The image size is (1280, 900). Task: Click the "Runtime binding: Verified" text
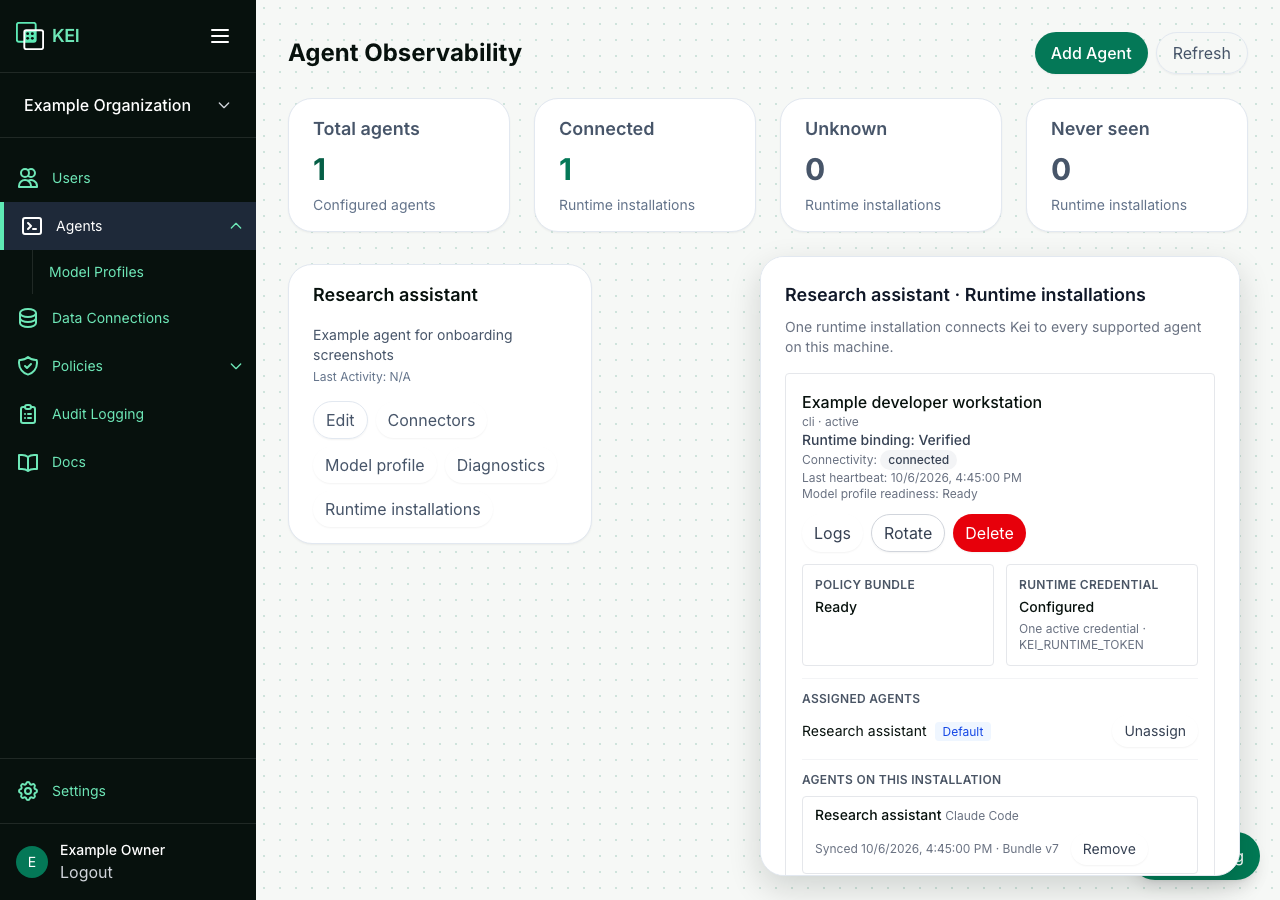click(x=886, y=440)
